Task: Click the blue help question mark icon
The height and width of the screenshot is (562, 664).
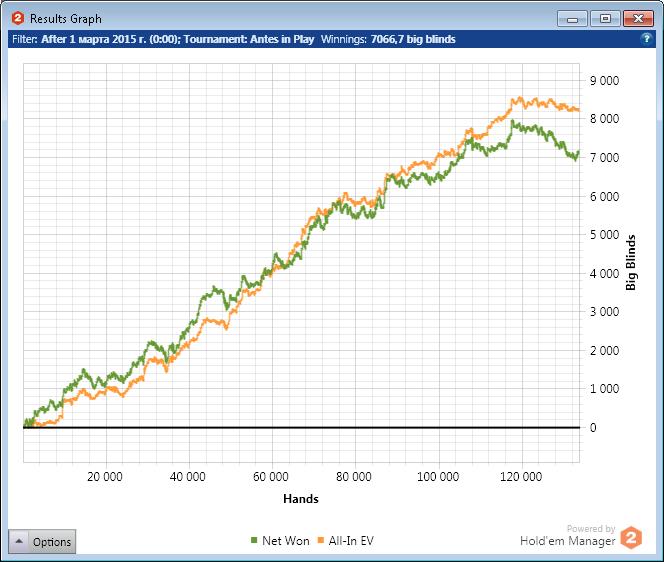Action: point(646,39)
